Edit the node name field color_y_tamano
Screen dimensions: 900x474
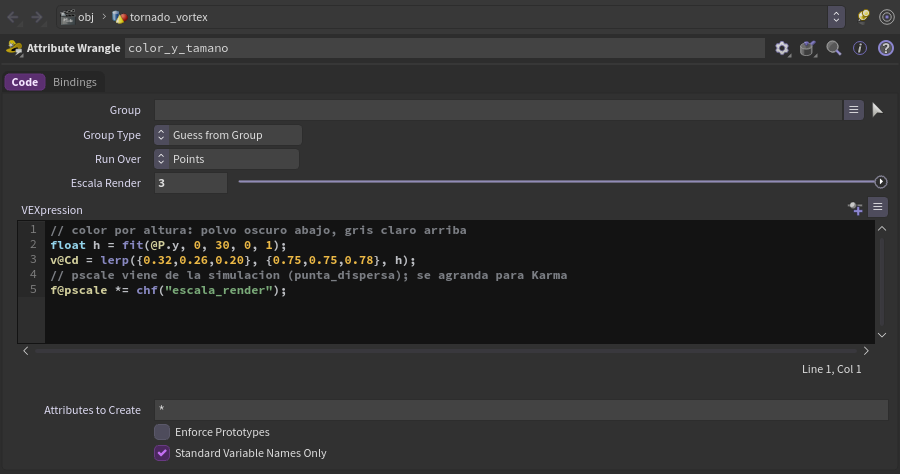[x=445, y=48]
